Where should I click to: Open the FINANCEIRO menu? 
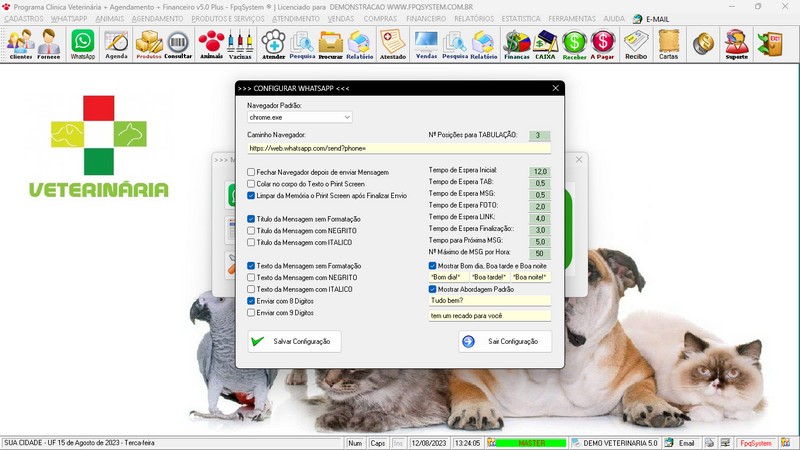(426, 19)
